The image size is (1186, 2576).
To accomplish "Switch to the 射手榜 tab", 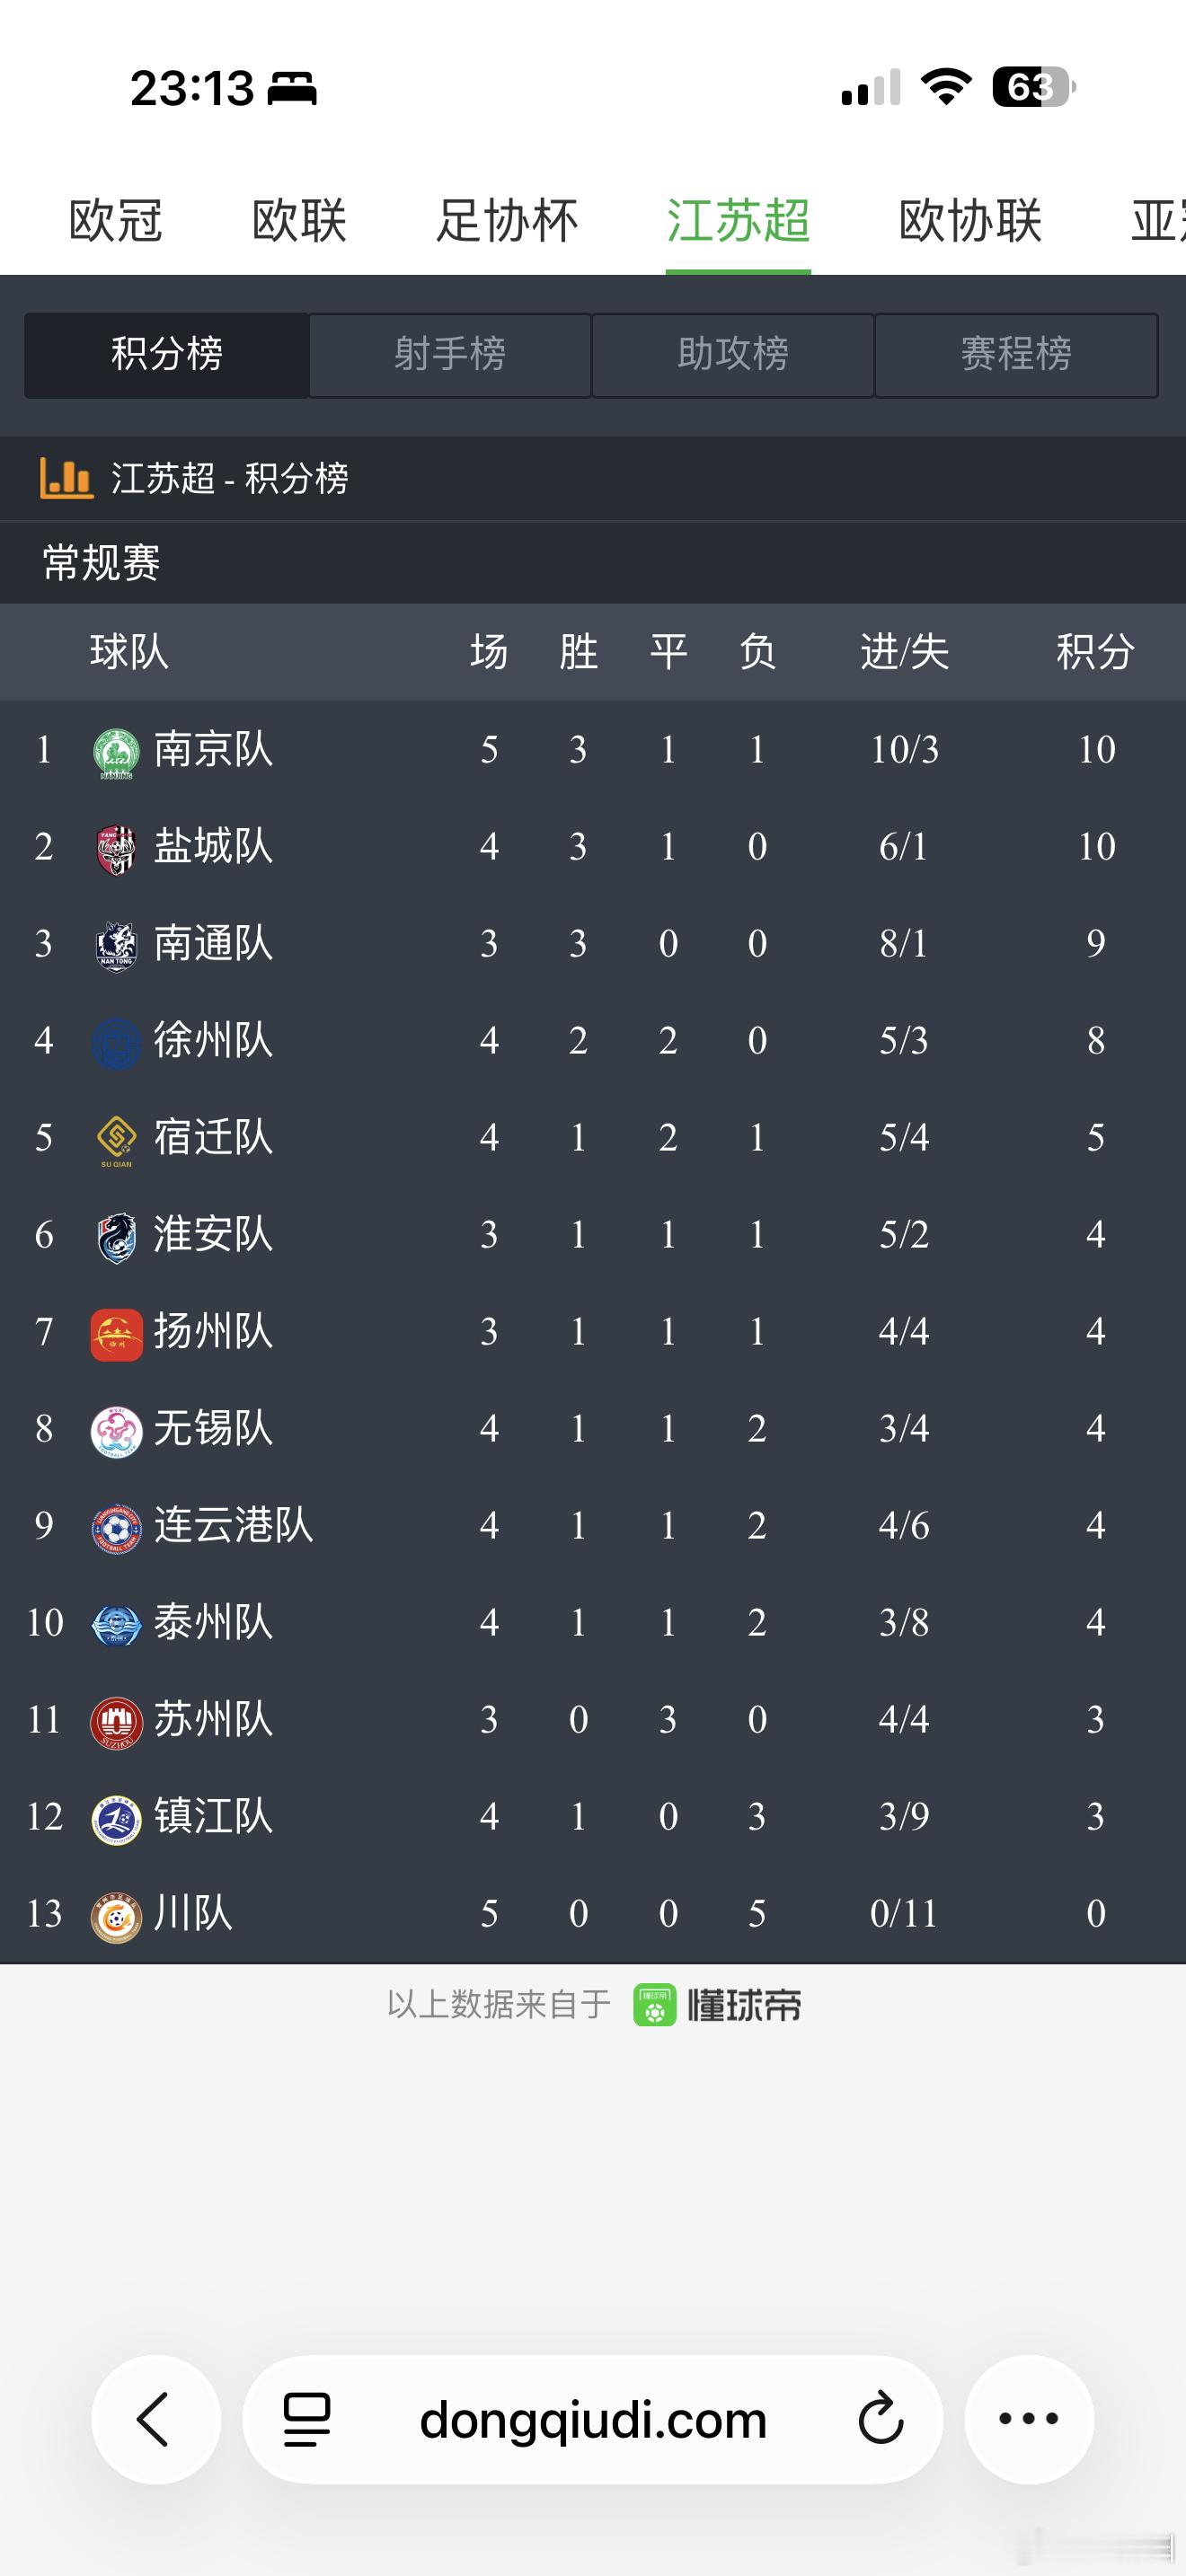I will (450, 355).
